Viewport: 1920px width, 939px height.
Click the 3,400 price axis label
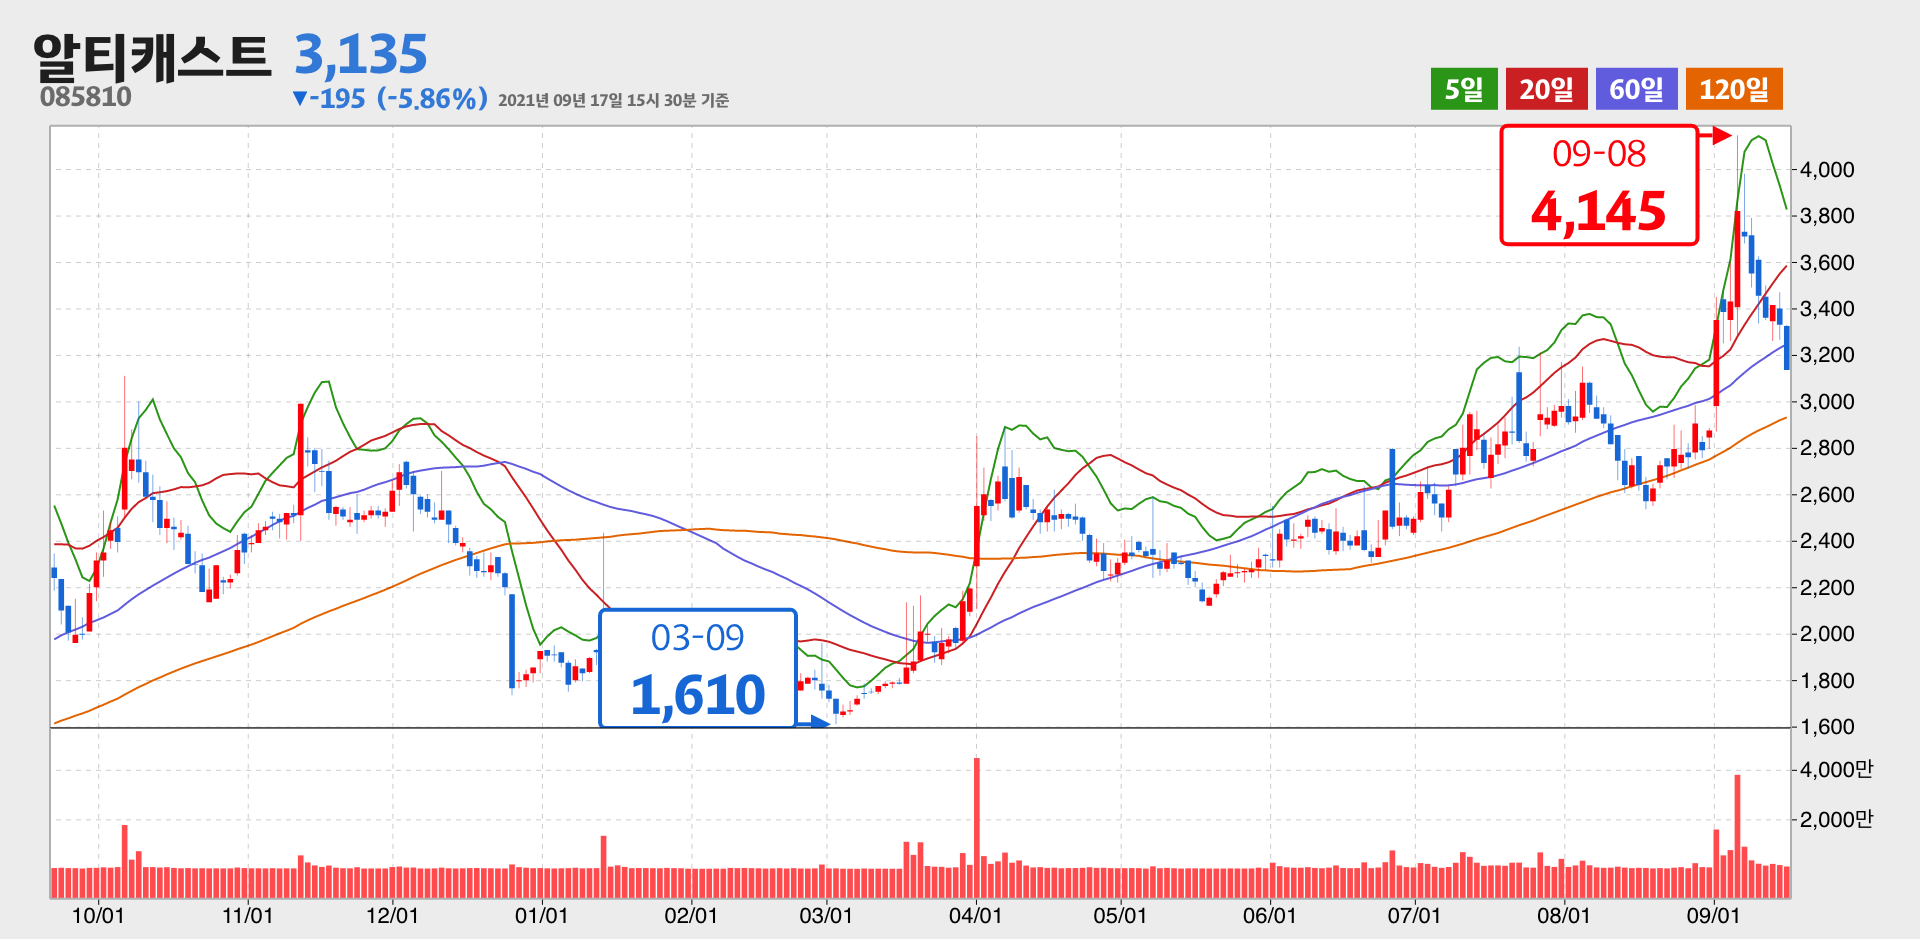click(1827, 308)
